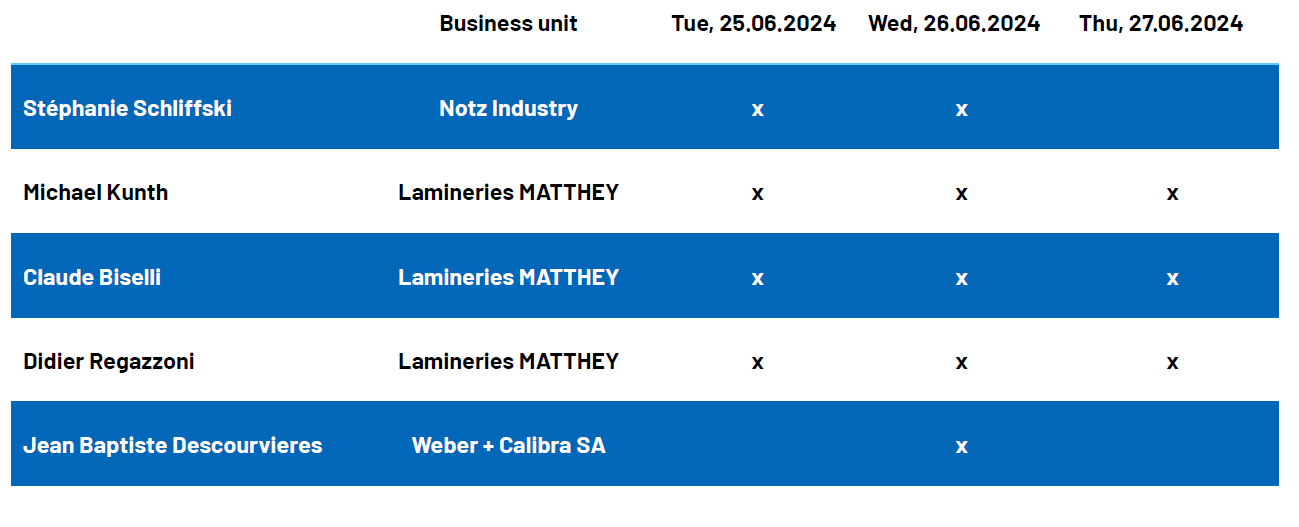Click Lamineries MATTHEY in Michael Kunth's row
This screenshot has height=527, width=1299.
tap(508, 192)
